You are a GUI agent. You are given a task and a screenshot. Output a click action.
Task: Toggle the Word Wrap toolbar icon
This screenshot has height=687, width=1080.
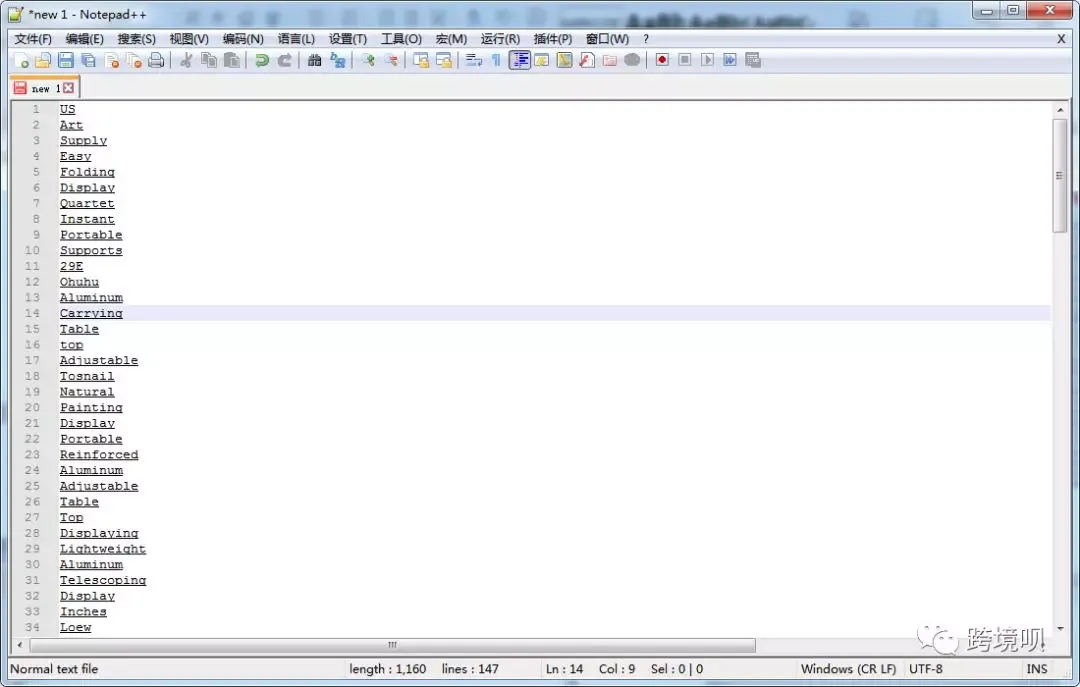point(473,61)
